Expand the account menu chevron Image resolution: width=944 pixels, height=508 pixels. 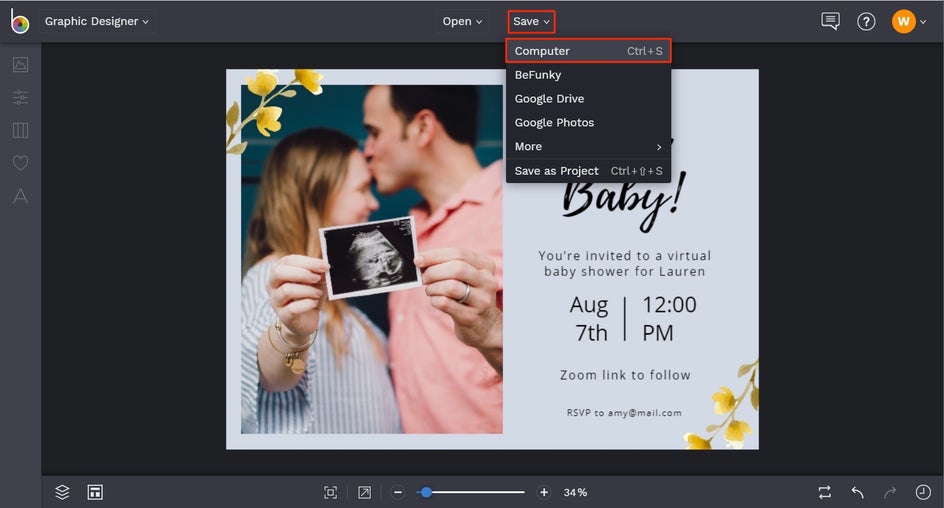923,22
